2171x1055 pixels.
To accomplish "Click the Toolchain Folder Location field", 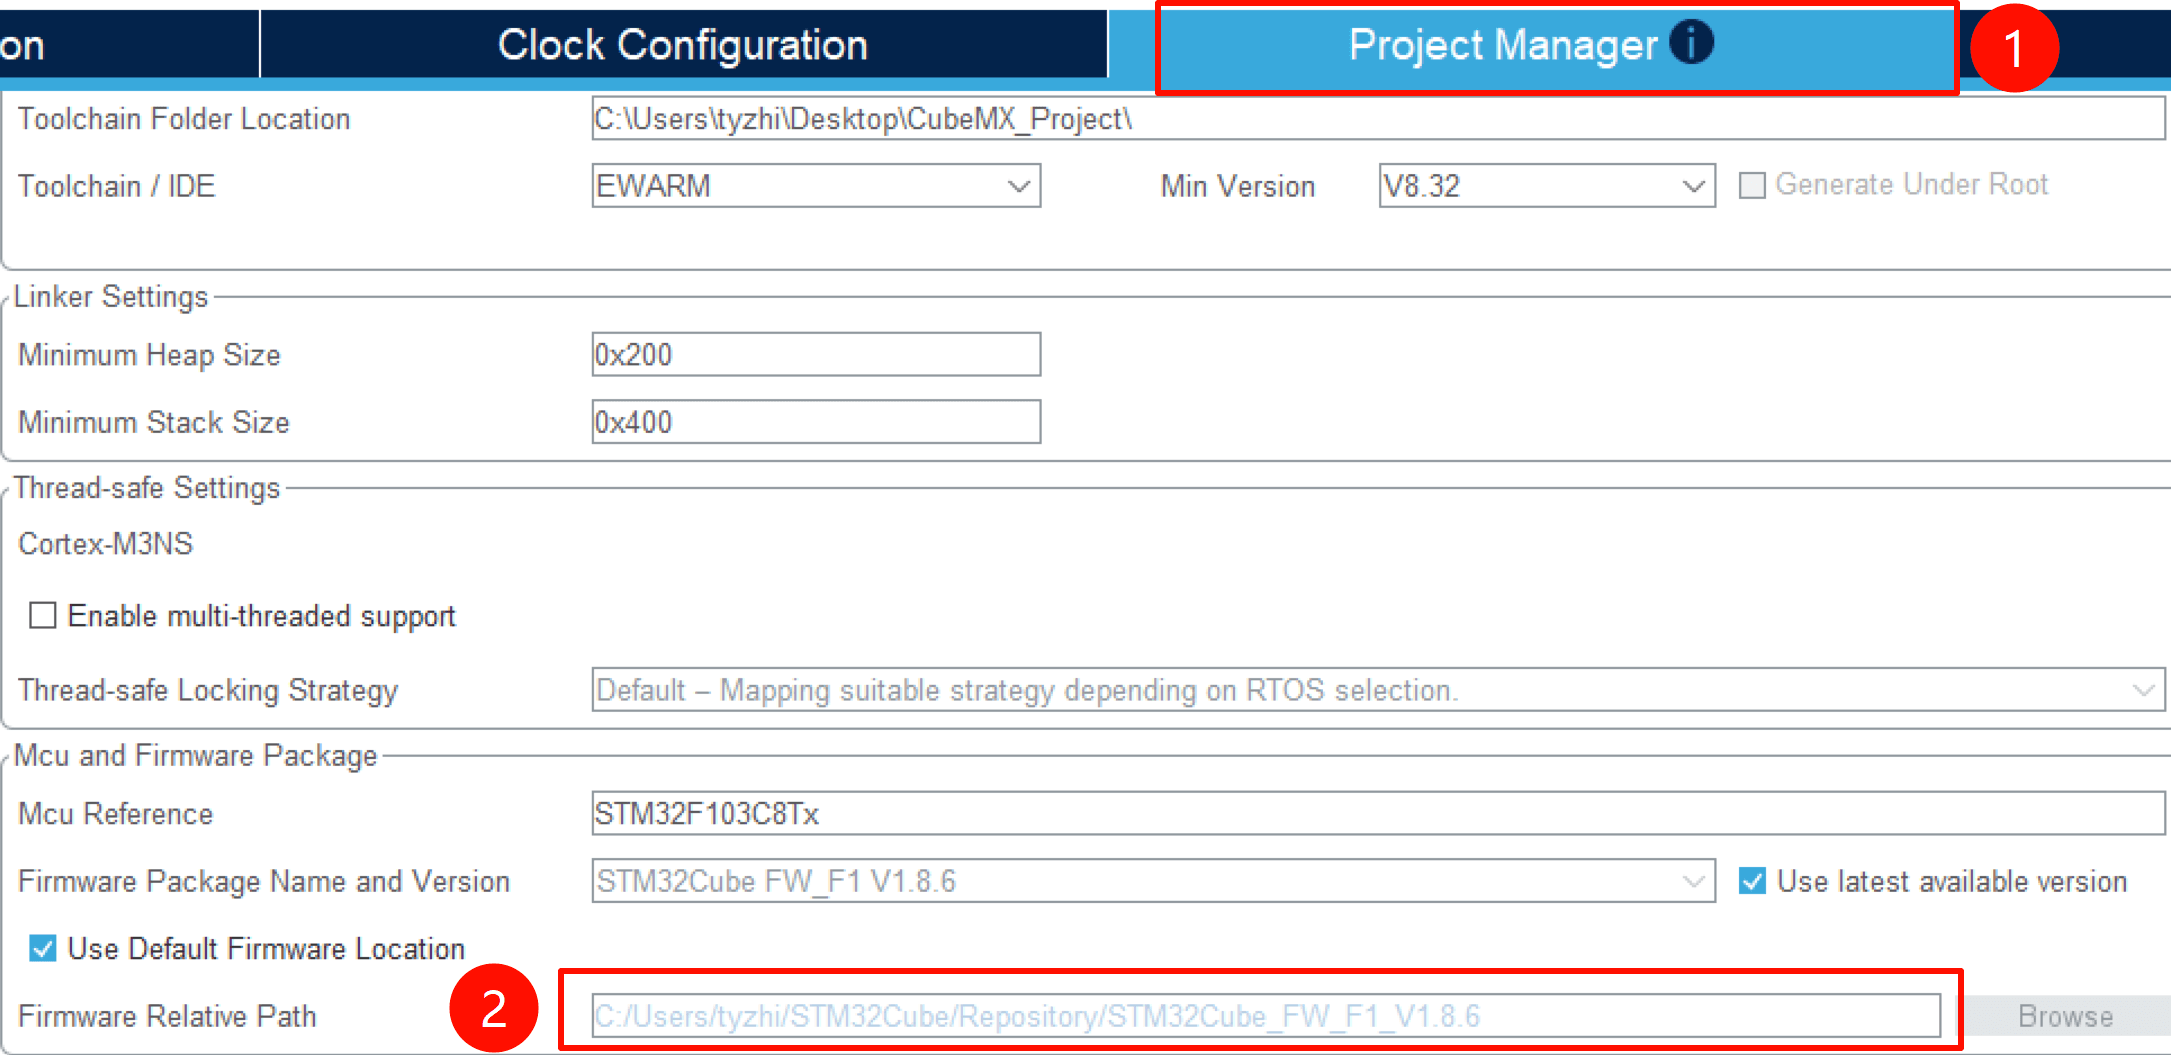I will 1376,119.
